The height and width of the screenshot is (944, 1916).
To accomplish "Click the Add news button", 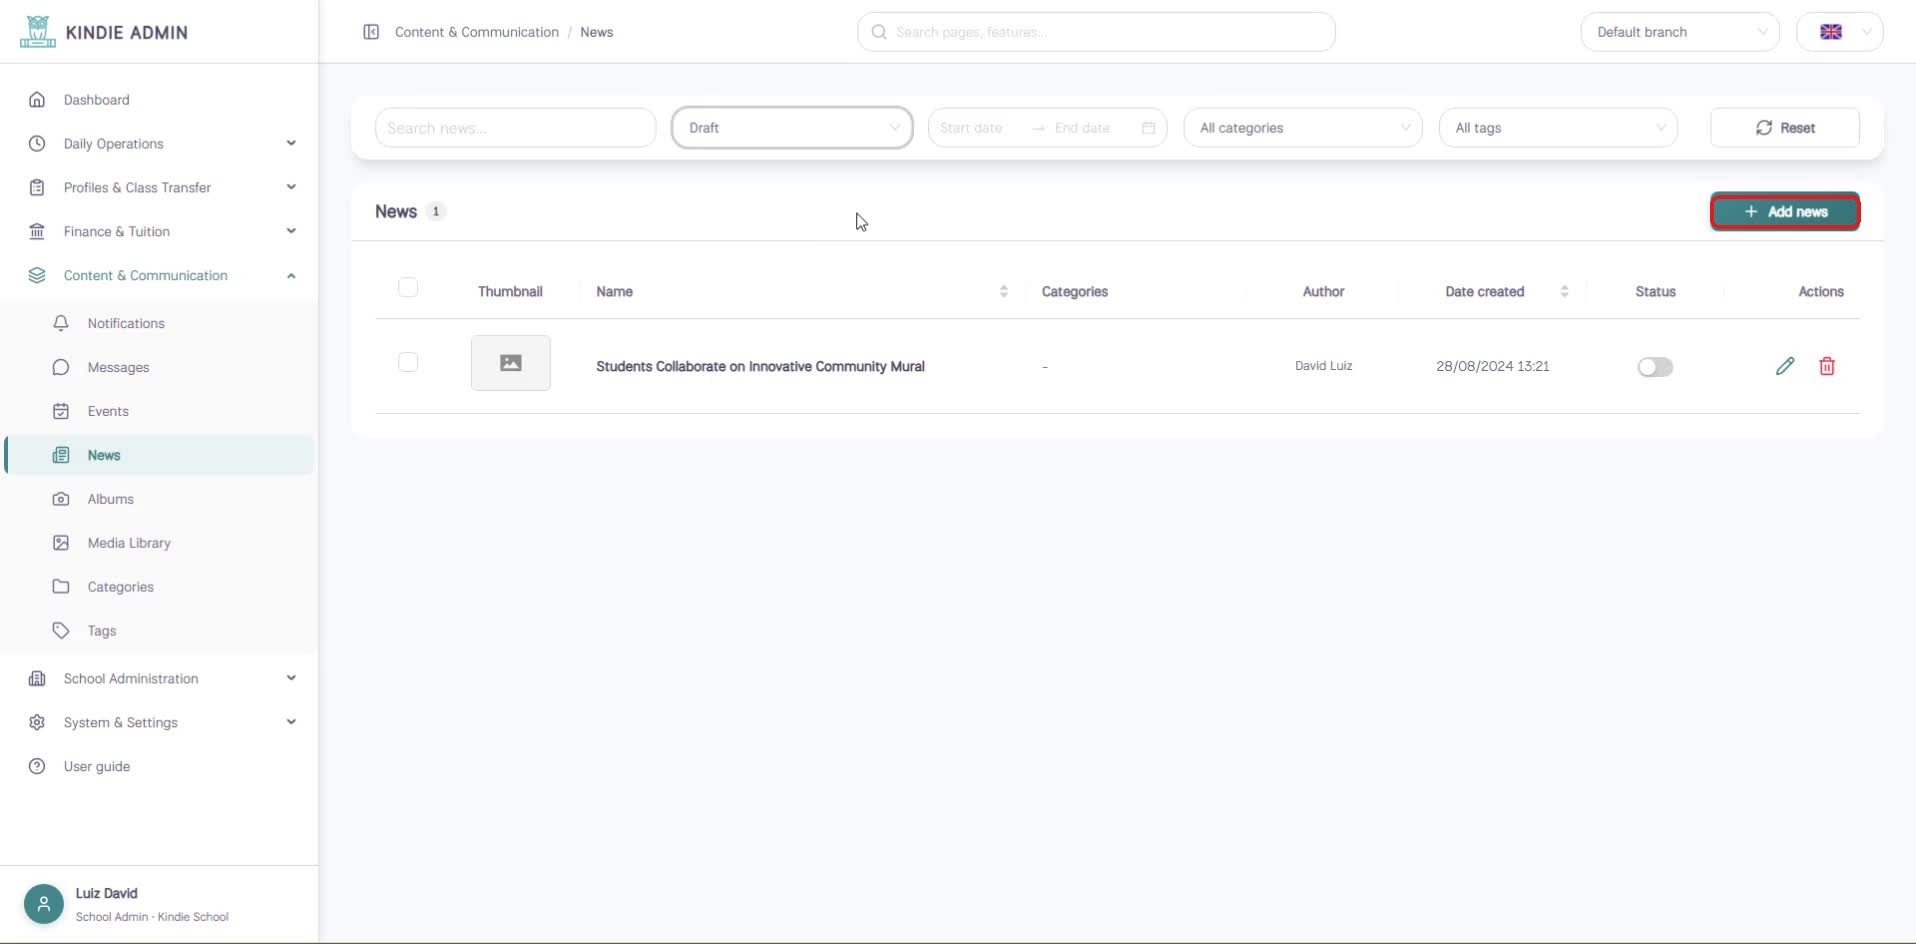I will pyautogui.click(x=1785, y=211).
